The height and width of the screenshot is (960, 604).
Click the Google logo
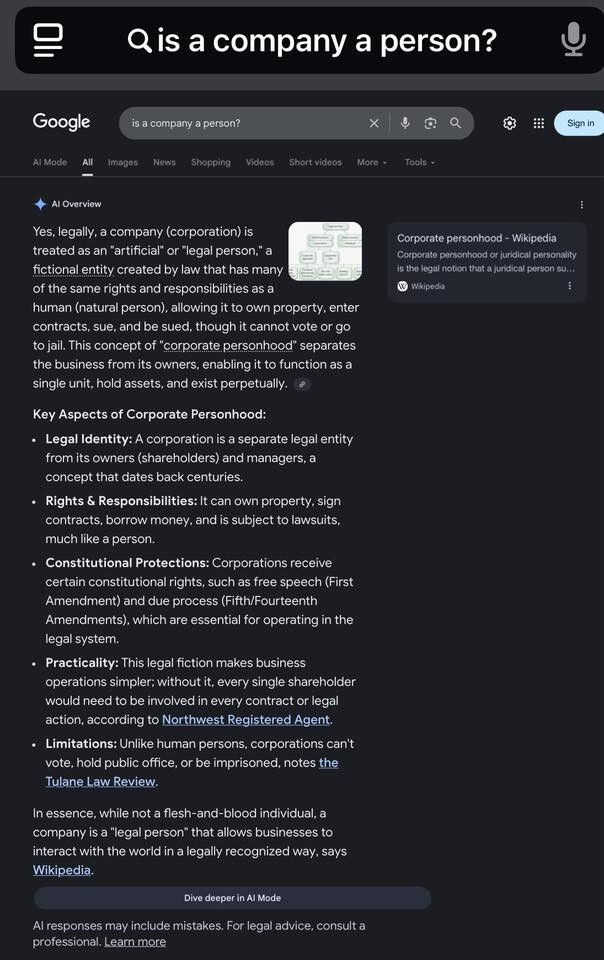coord(61,122)
